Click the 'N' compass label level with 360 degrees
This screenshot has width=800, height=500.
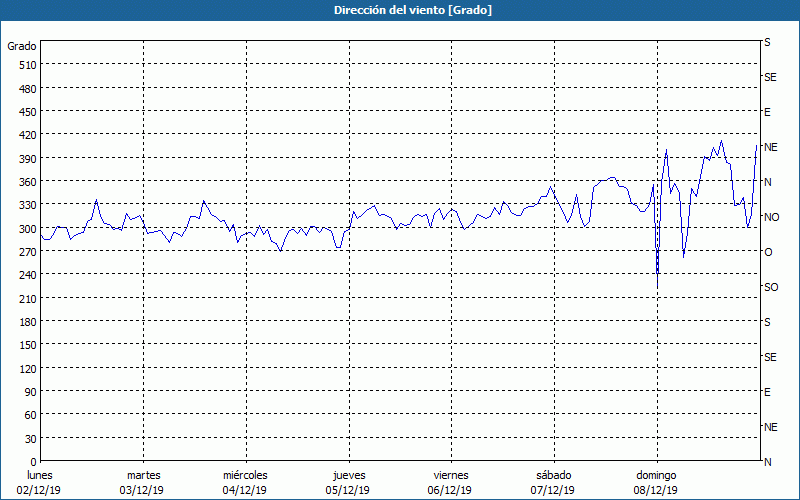pos(767,182)
